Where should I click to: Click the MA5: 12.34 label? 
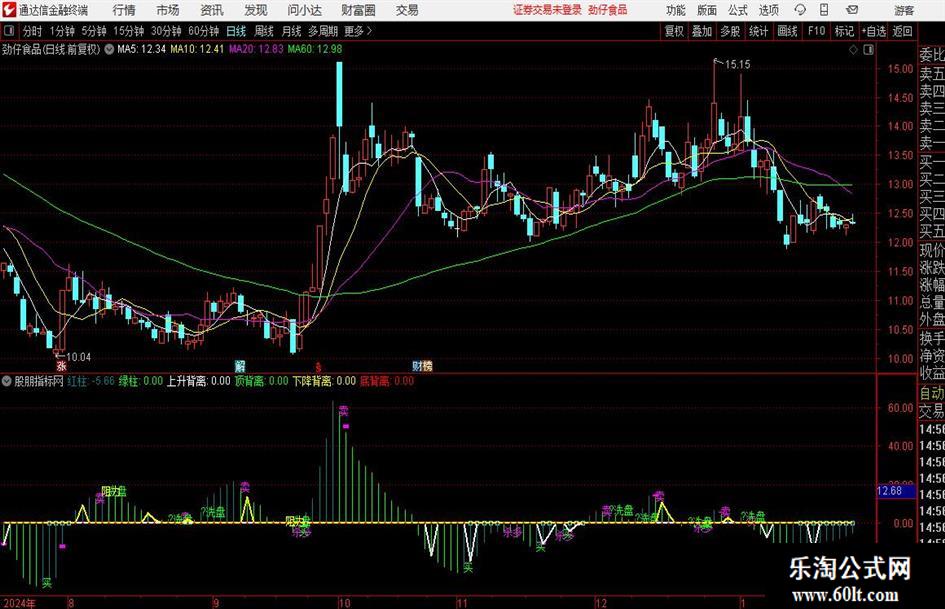(141, 49)
